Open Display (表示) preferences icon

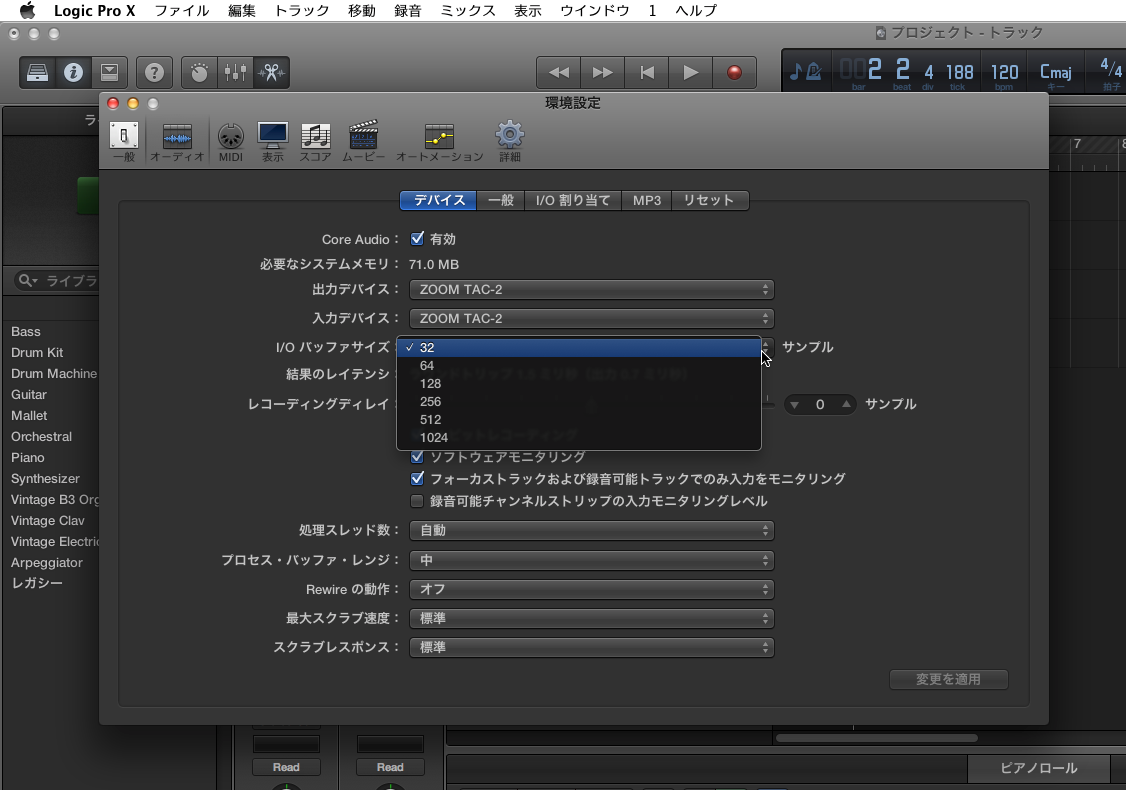pos(273,141)
